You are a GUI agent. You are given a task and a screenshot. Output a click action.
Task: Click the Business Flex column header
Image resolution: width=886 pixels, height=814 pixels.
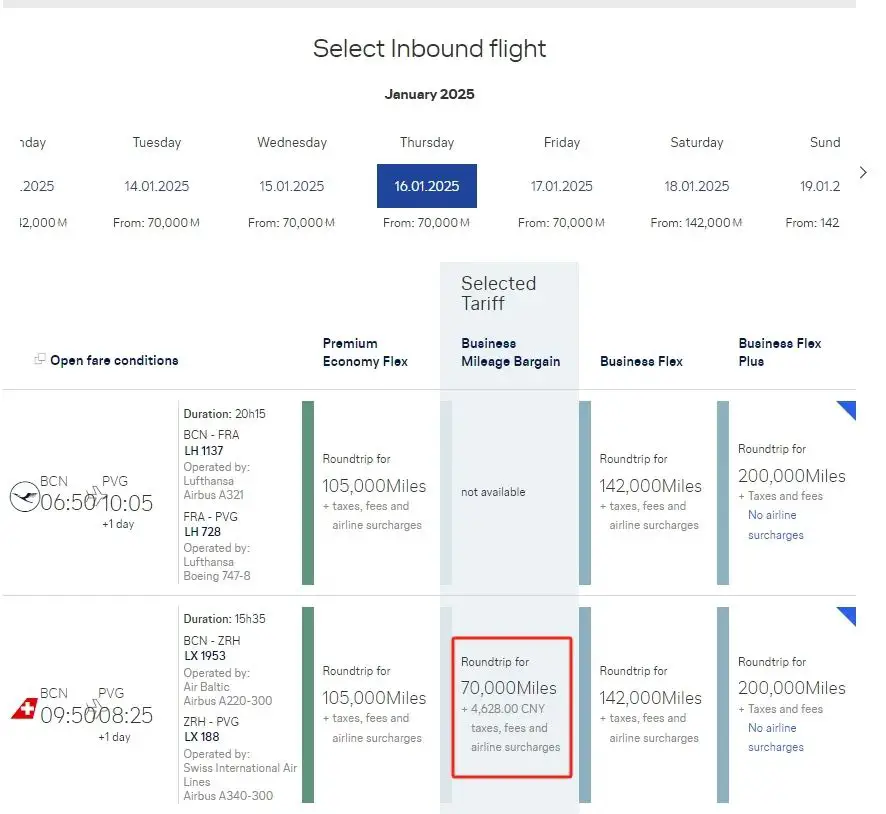pos(641,362)
